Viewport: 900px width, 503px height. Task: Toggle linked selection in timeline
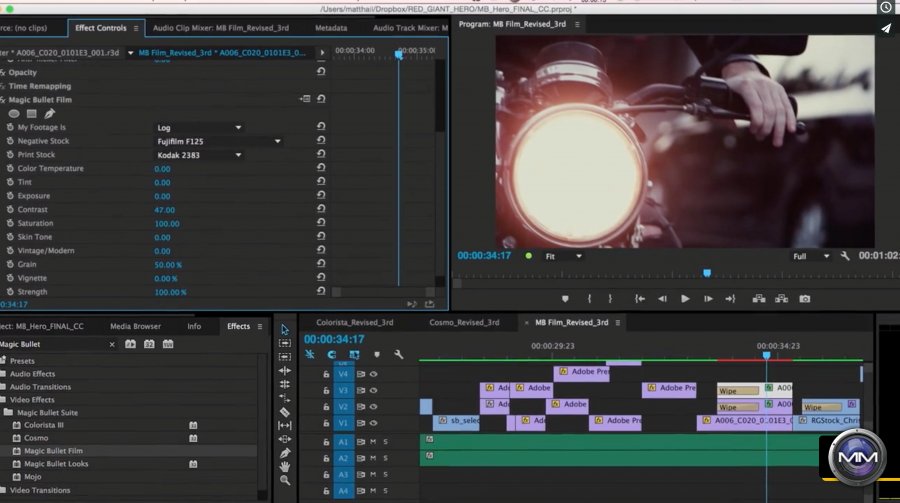(x=354, y=355)
